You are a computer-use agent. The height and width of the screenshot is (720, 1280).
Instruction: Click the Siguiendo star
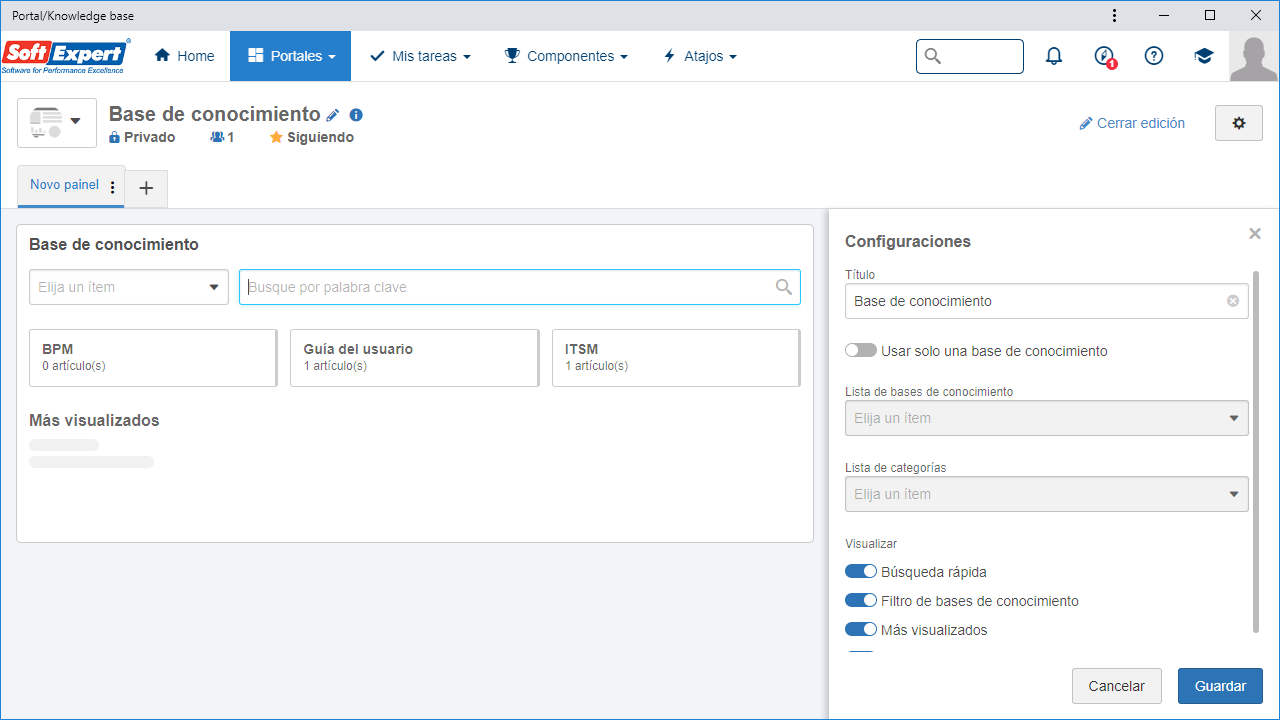coord(276,137)
